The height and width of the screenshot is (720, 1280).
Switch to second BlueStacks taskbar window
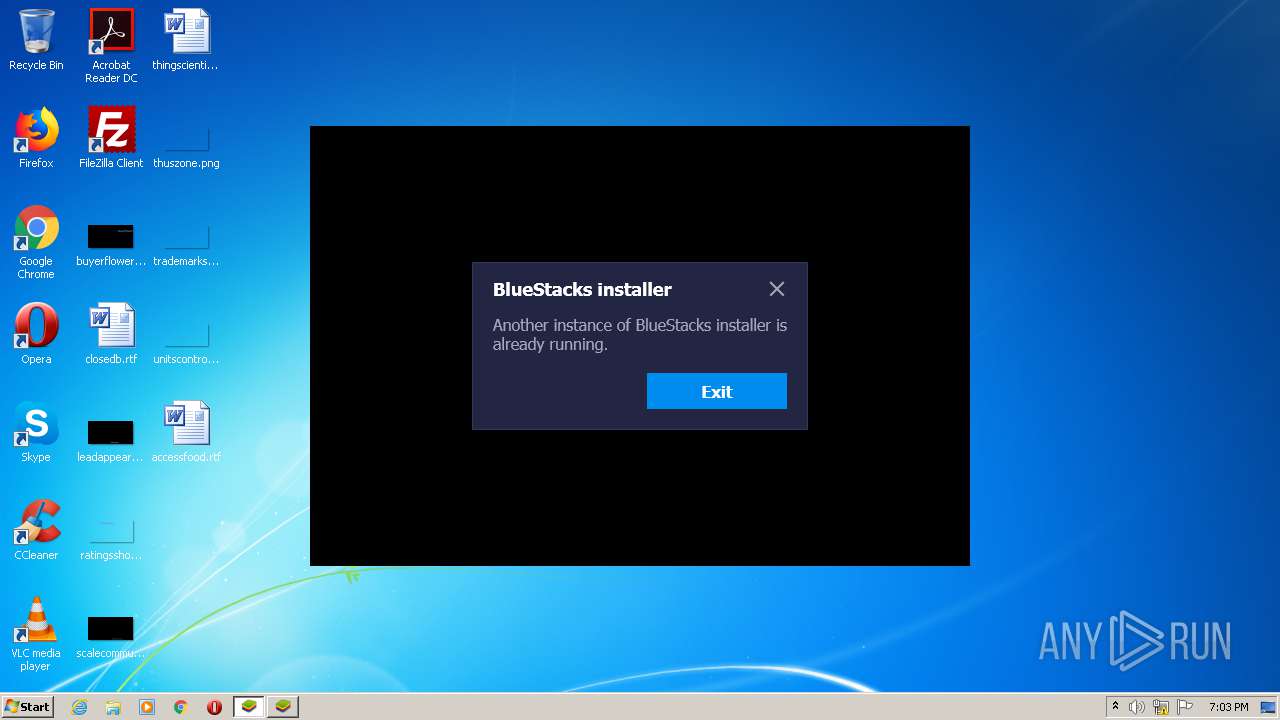point(283,707)
